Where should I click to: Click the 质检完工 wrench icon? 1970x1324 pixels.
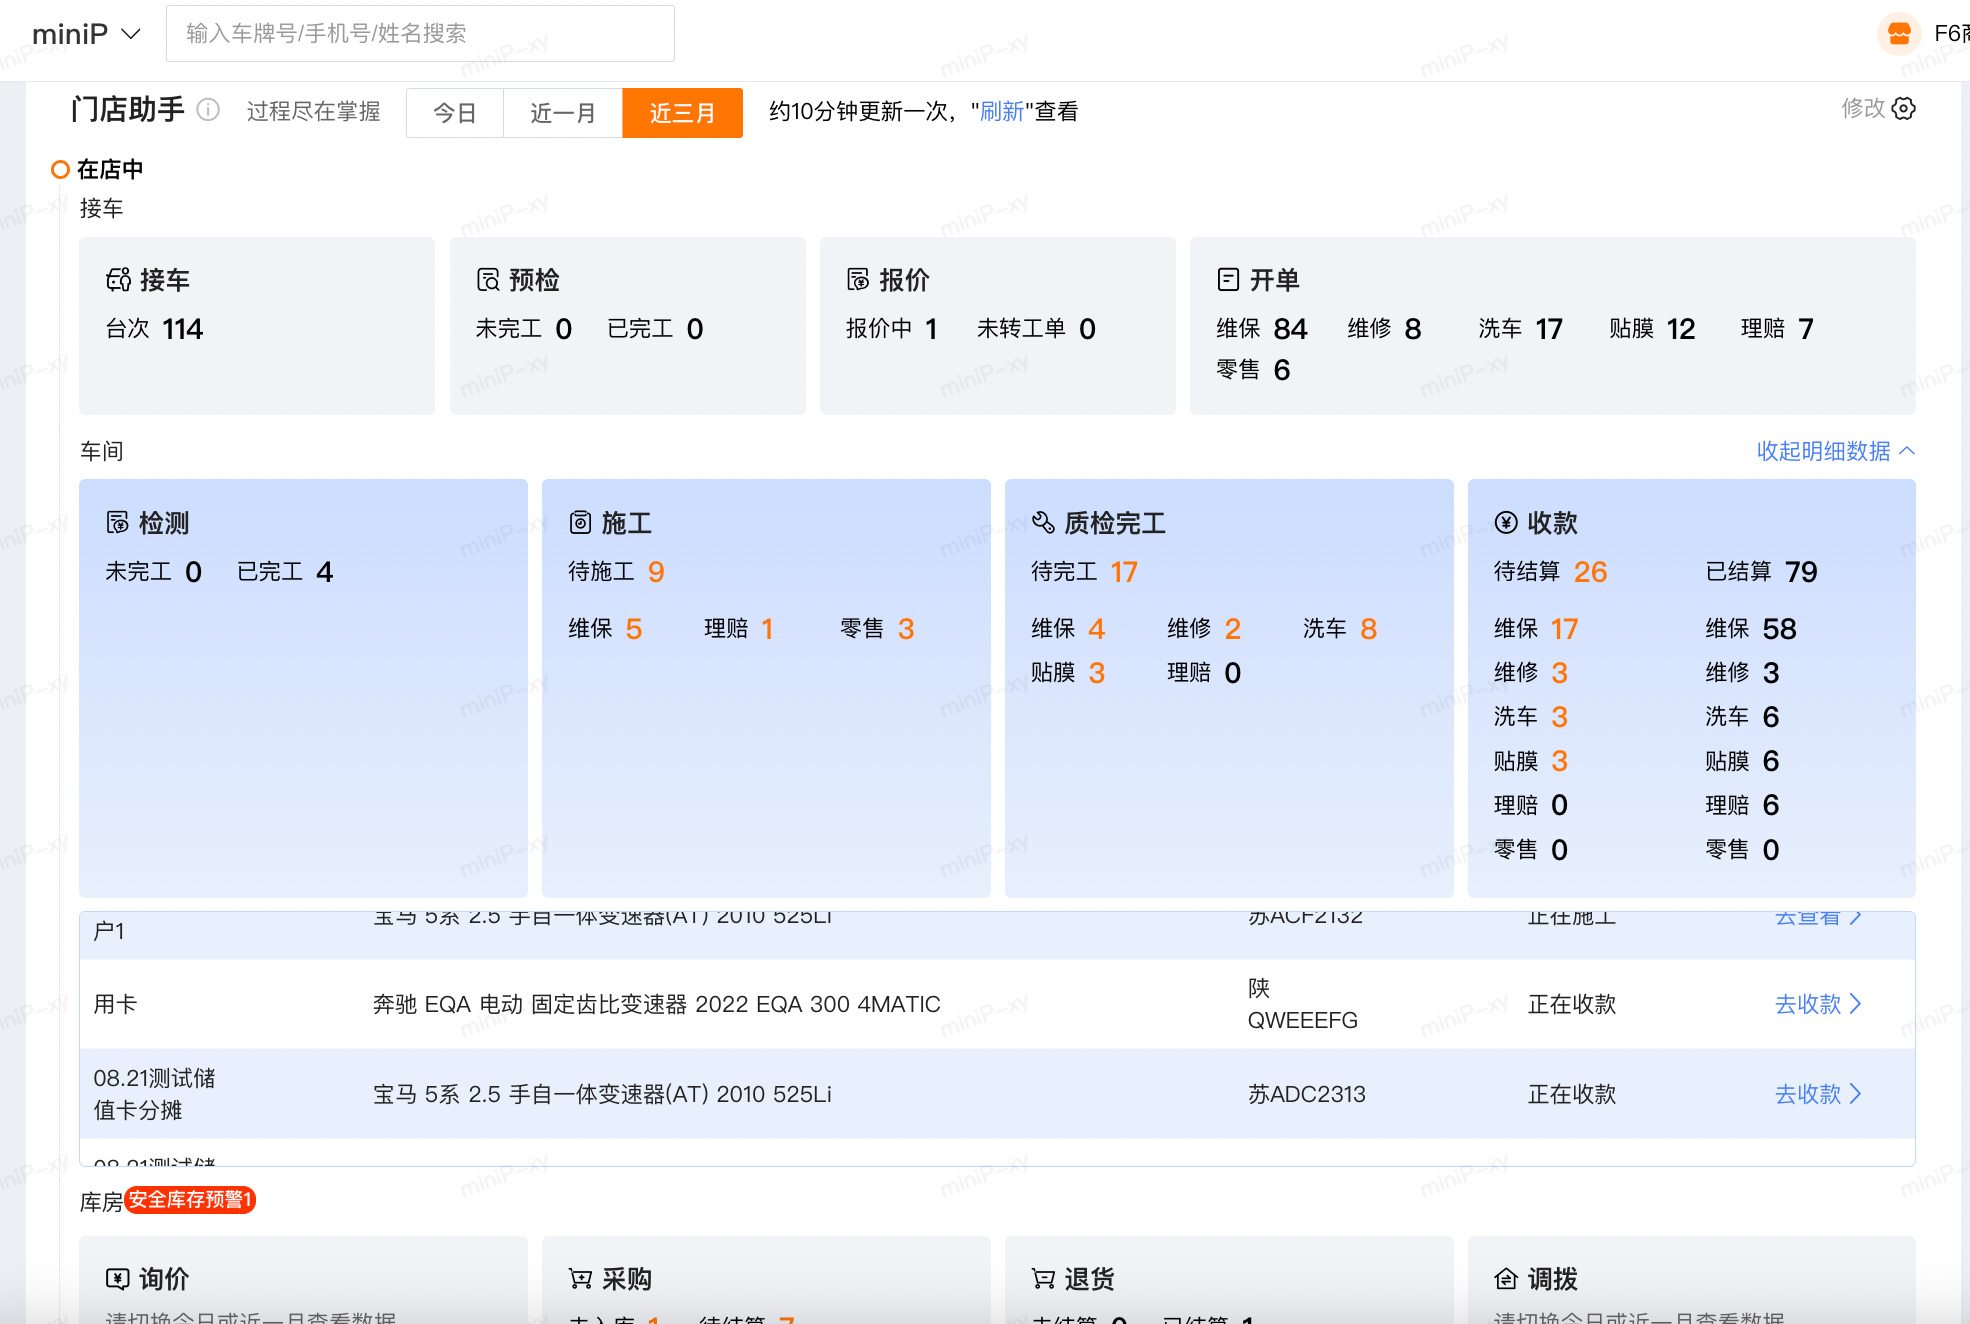pos(1043,523)
